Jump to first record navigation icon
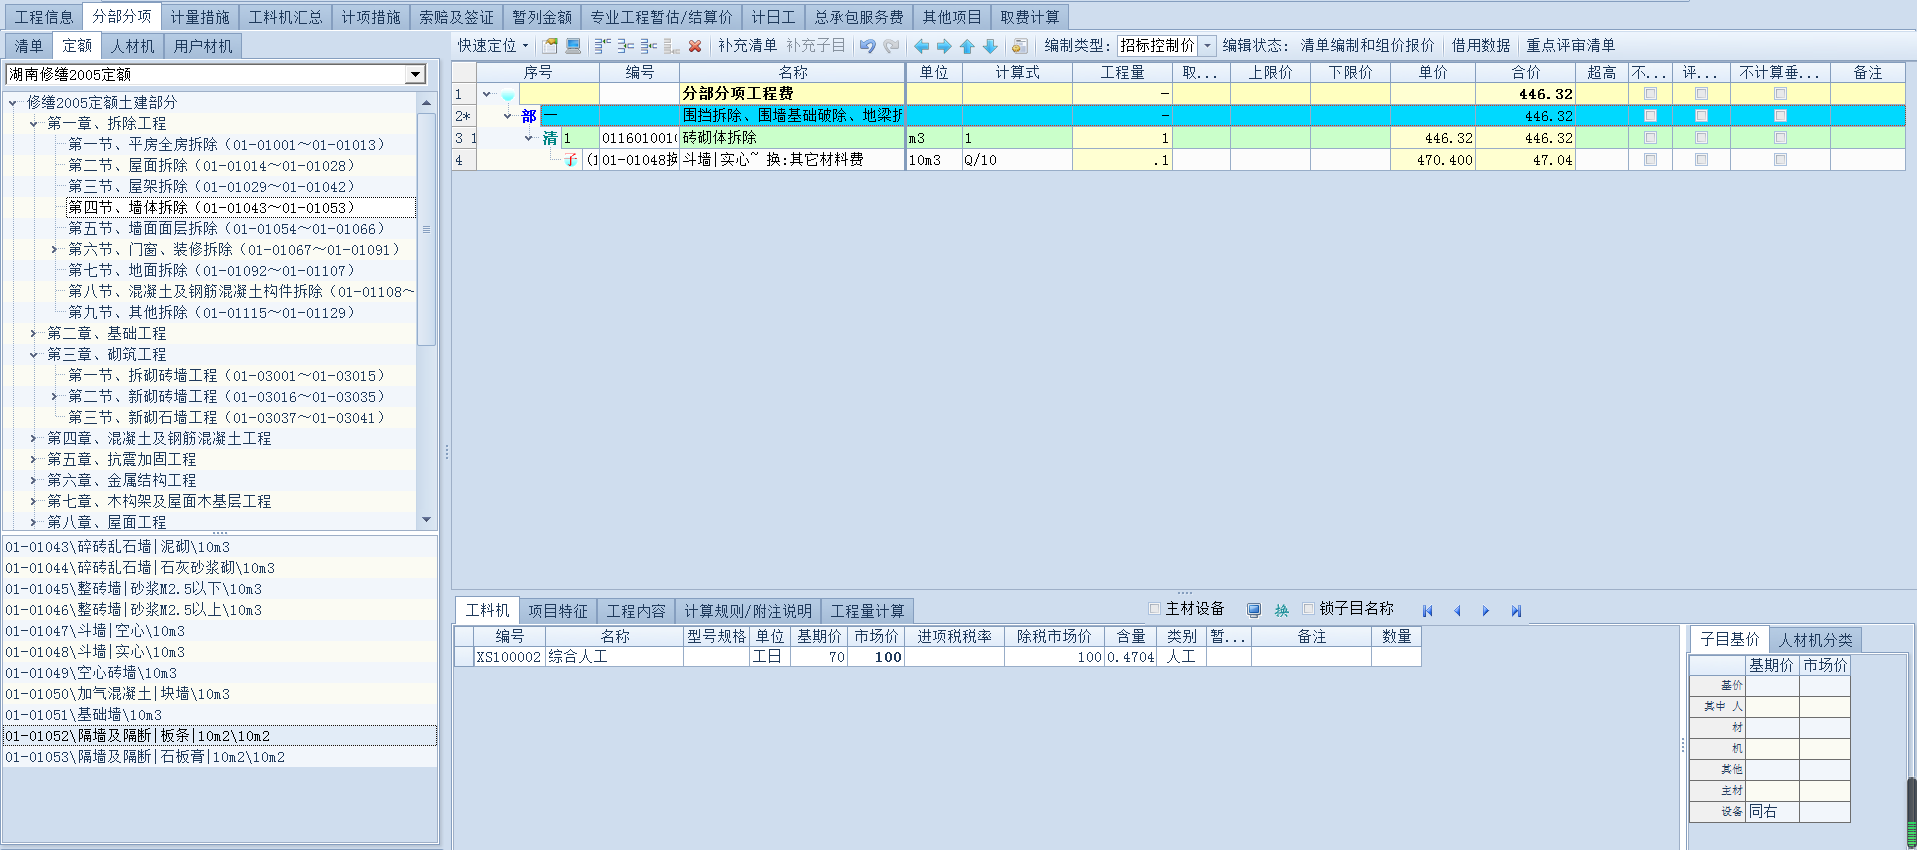Viewport: 1917px width, 850px height. (1427, 611)
